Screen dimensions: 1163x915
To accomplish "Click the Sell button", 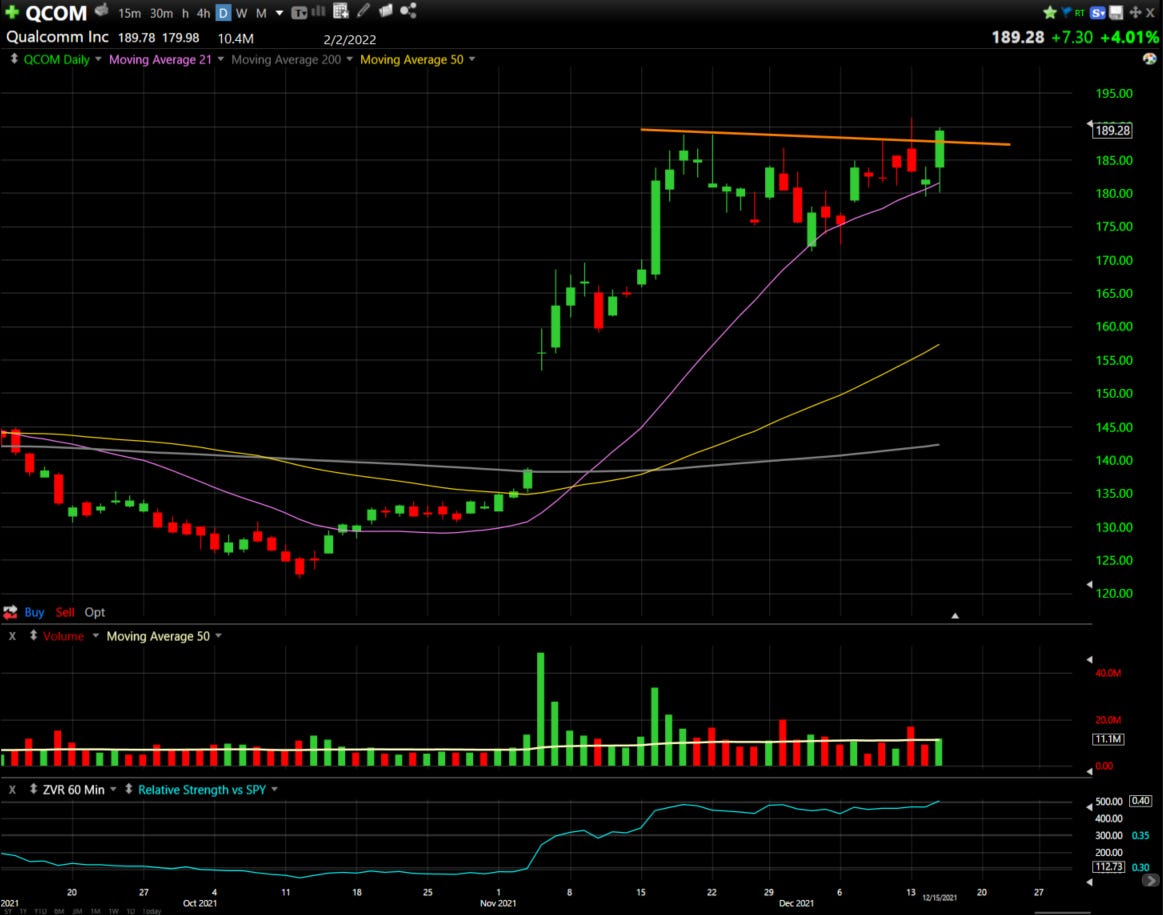I will pos(65,612).
